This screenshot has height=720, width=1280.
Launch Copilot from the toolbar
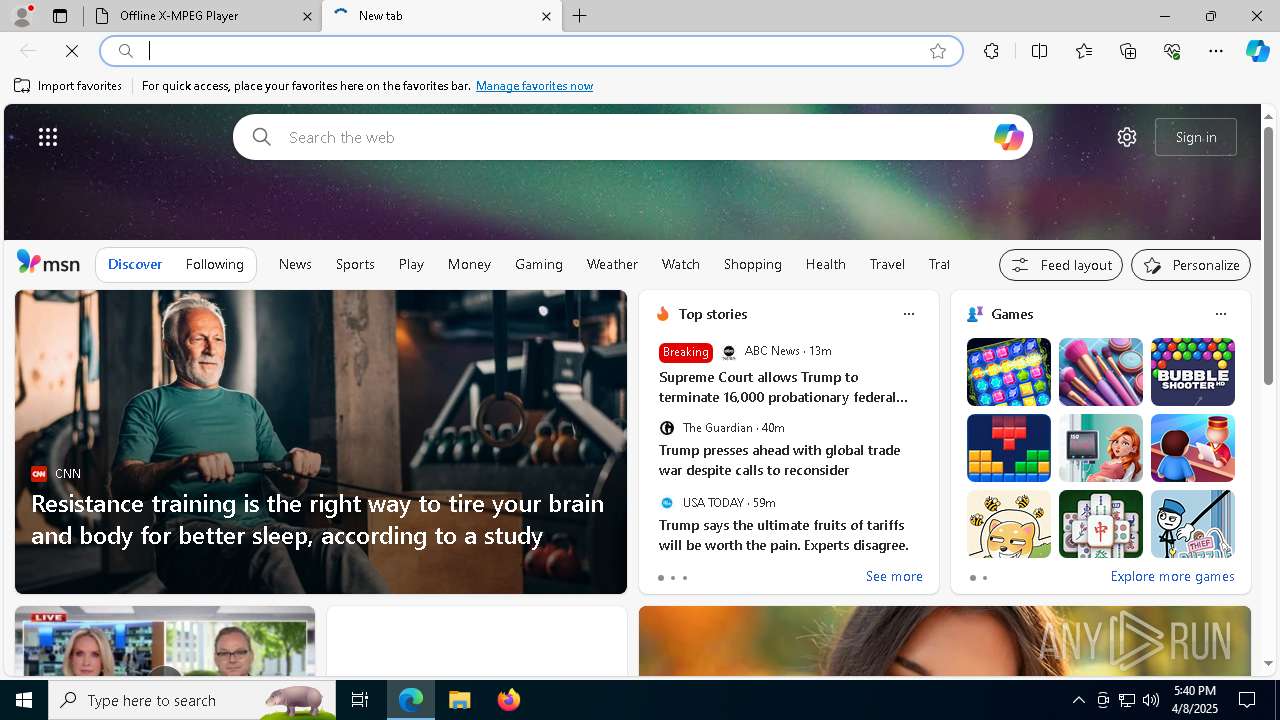point(1257,51)
